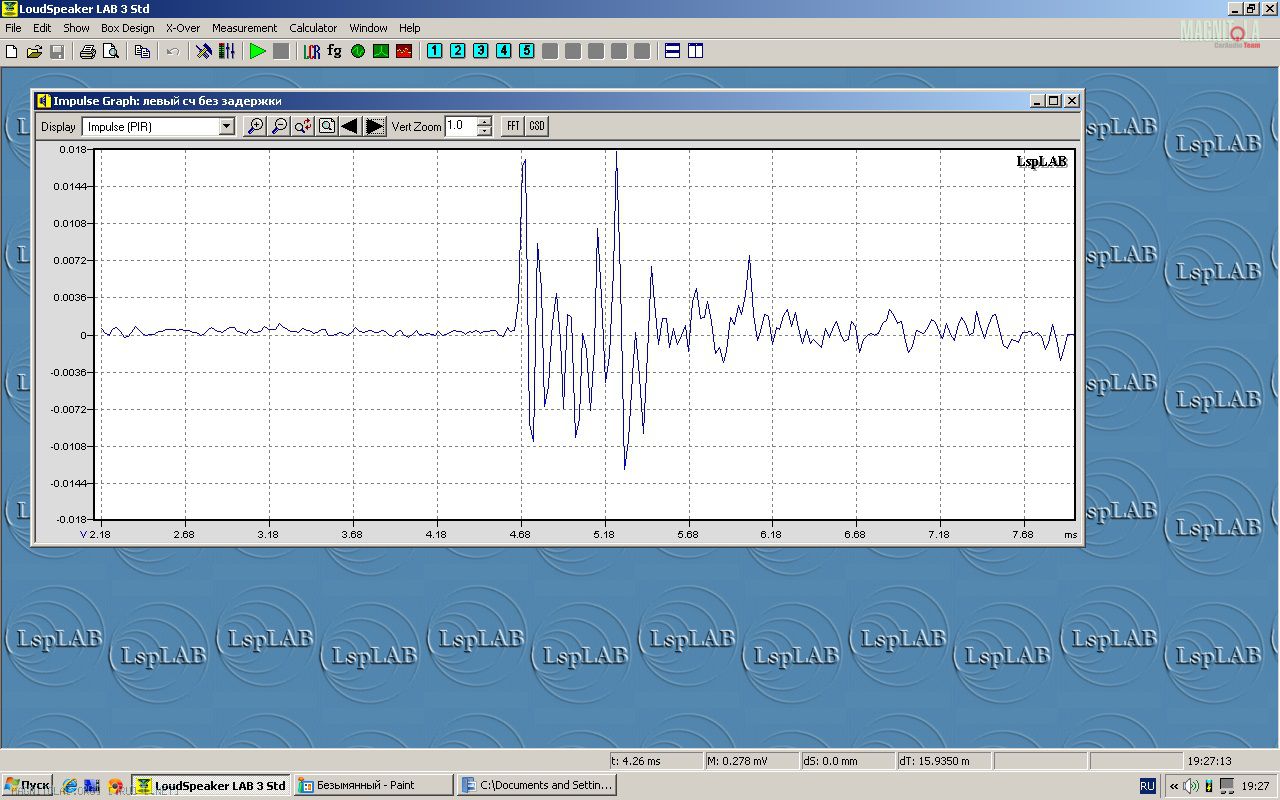Viewport: 1280px width, 800px height.
Task: Open the Edit menu
Action: click(42, 28)
